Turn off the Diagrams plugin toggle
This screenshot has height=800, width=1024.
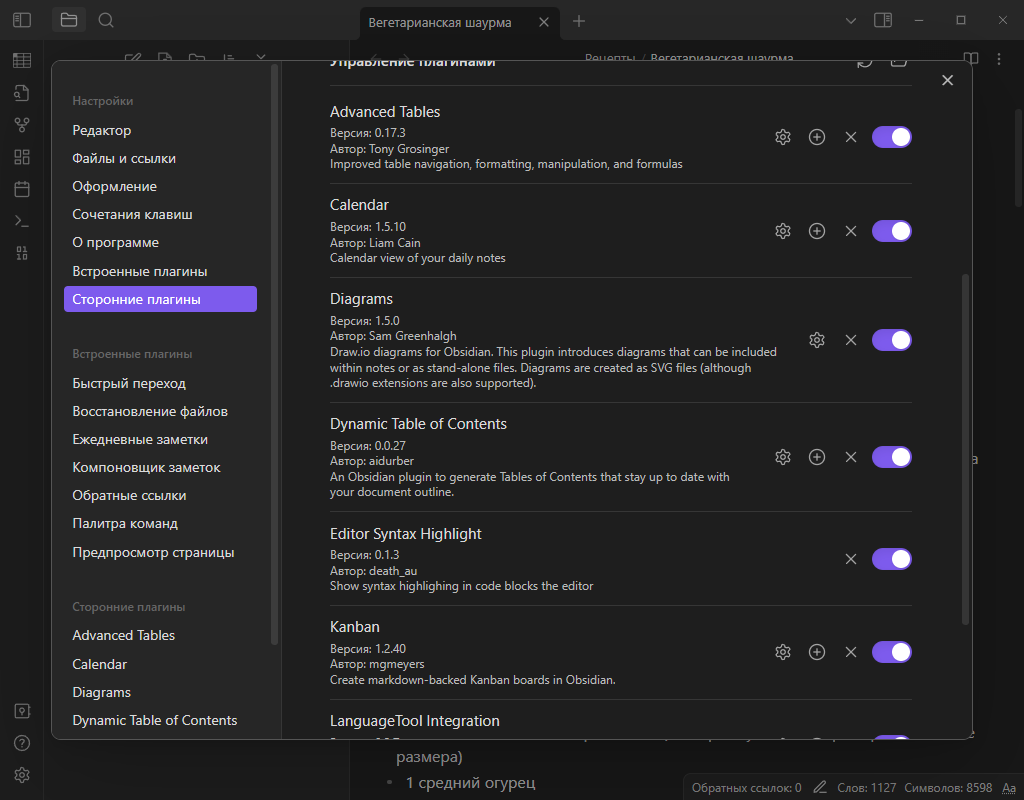point(891,340)
